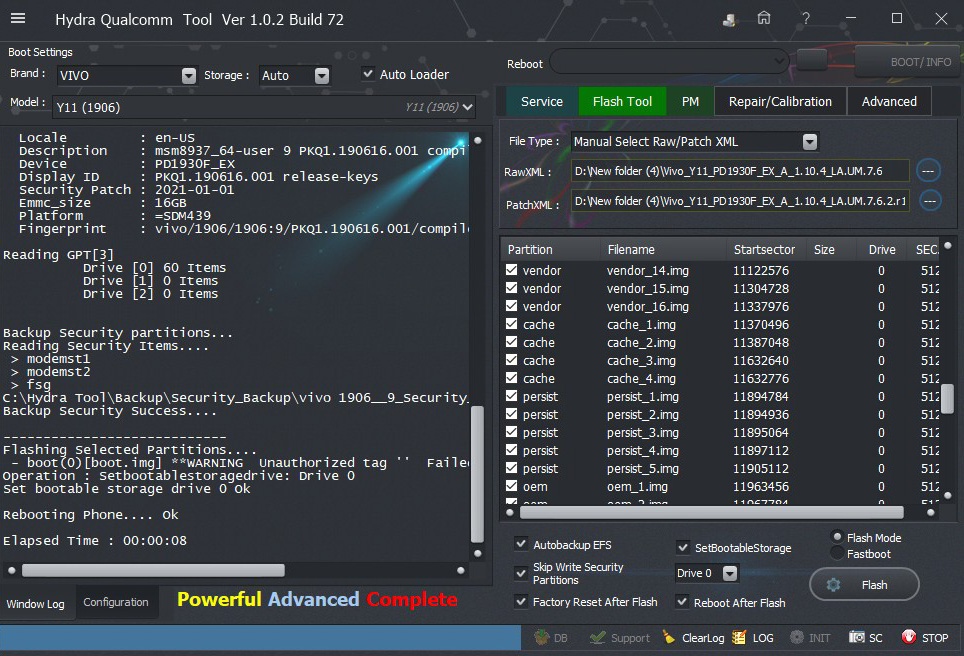This screenshot has height=656, width=964.
Task: Click startsector value 11304728
Action: point(761,288)
